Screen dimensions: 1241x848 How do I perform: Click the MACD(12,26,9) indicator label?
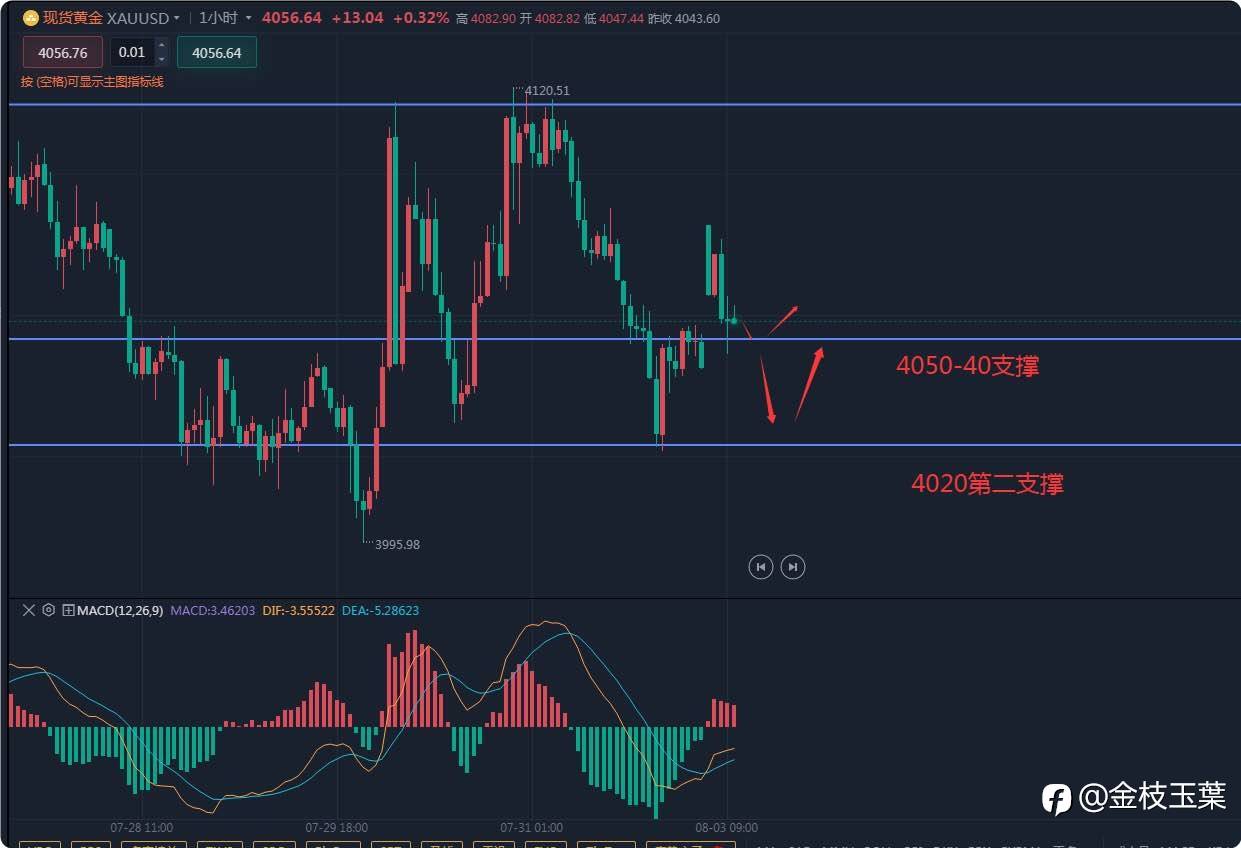[x=120, y=610]
